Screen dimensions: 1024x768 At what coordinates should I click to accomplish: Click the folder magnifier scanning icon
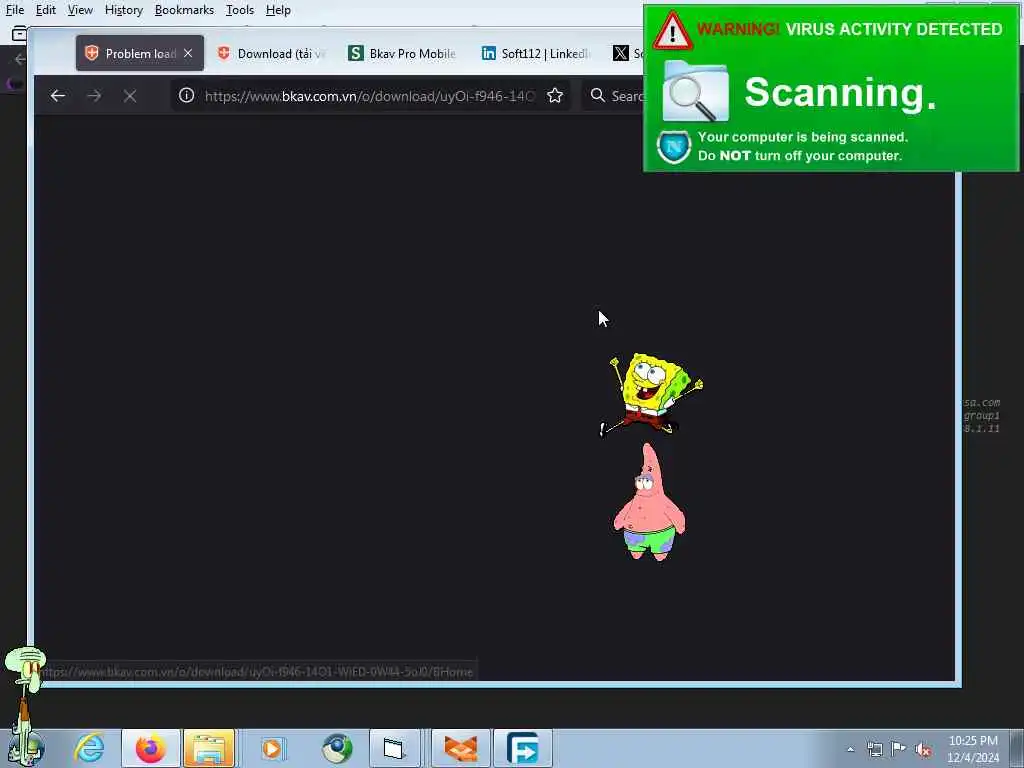(x=695, y=91)
